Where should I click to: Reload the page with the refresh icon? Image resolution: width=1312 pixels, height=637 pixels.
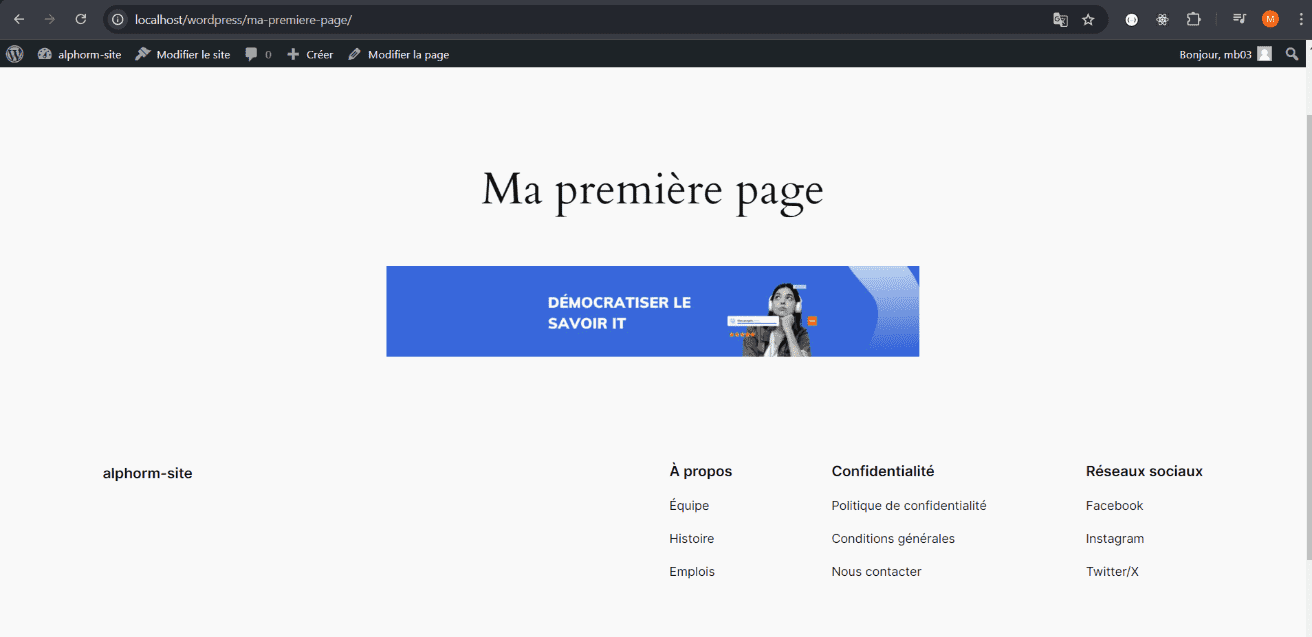click(x=81, y=19)
